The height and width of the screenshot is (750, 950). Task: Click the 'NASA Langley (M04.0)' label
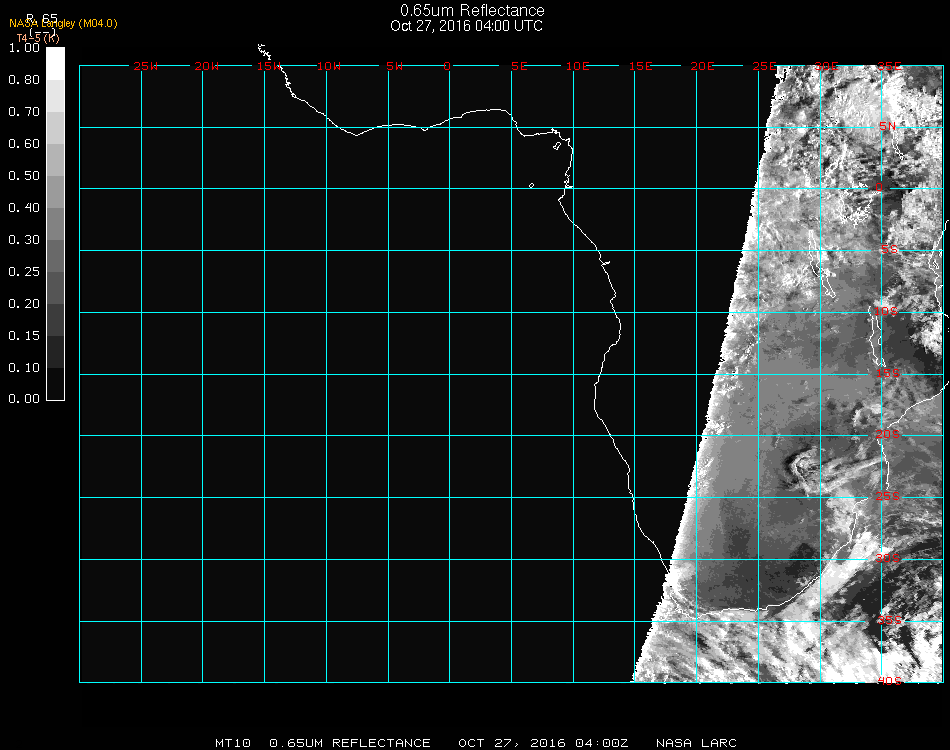point(63,24)
